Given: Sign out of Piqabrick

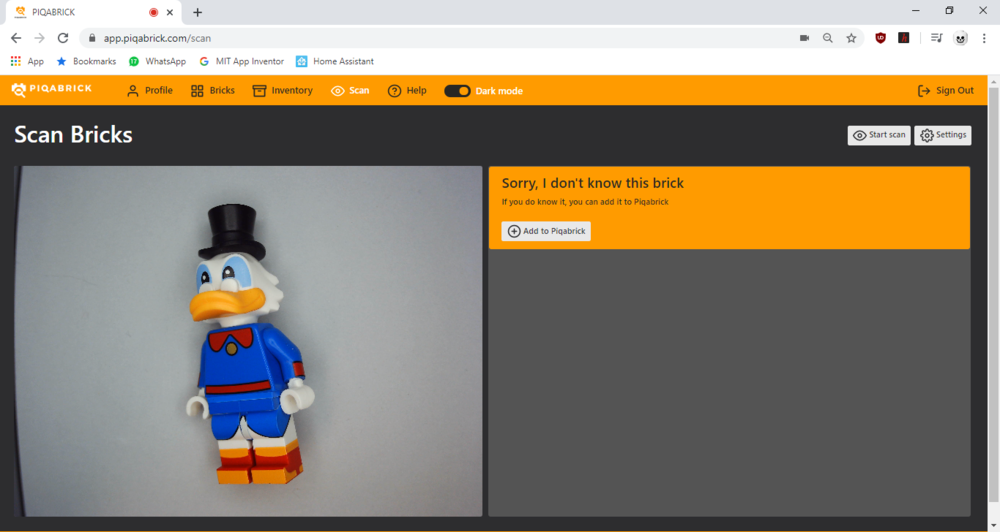Looking at the screenshot, I should 946,91.
